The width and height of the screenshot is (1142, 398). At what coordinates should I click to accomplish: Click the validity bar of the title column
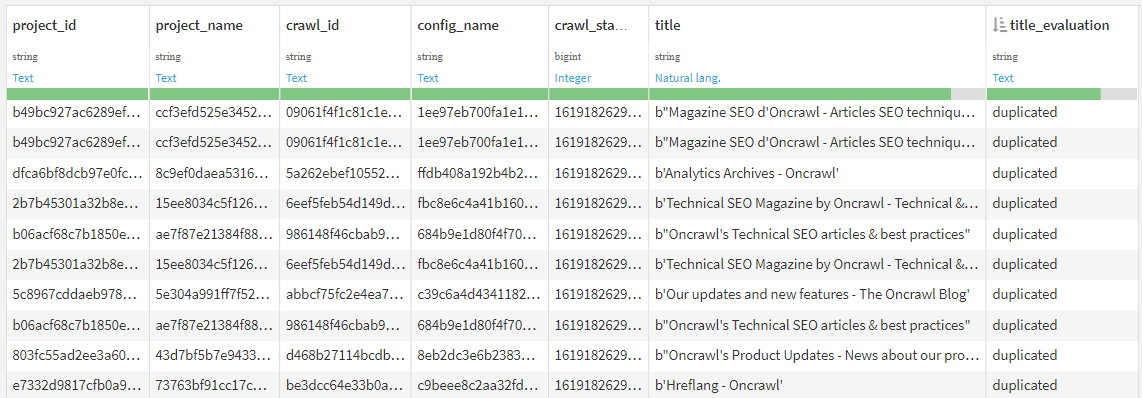817,94
